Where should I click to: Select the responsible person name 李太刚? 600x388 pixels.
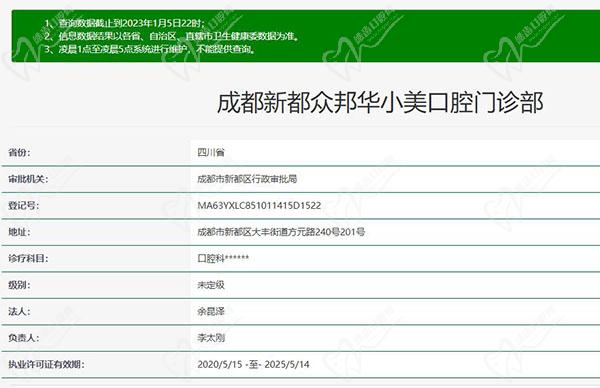pyautogui.click(x=211, y=338)
